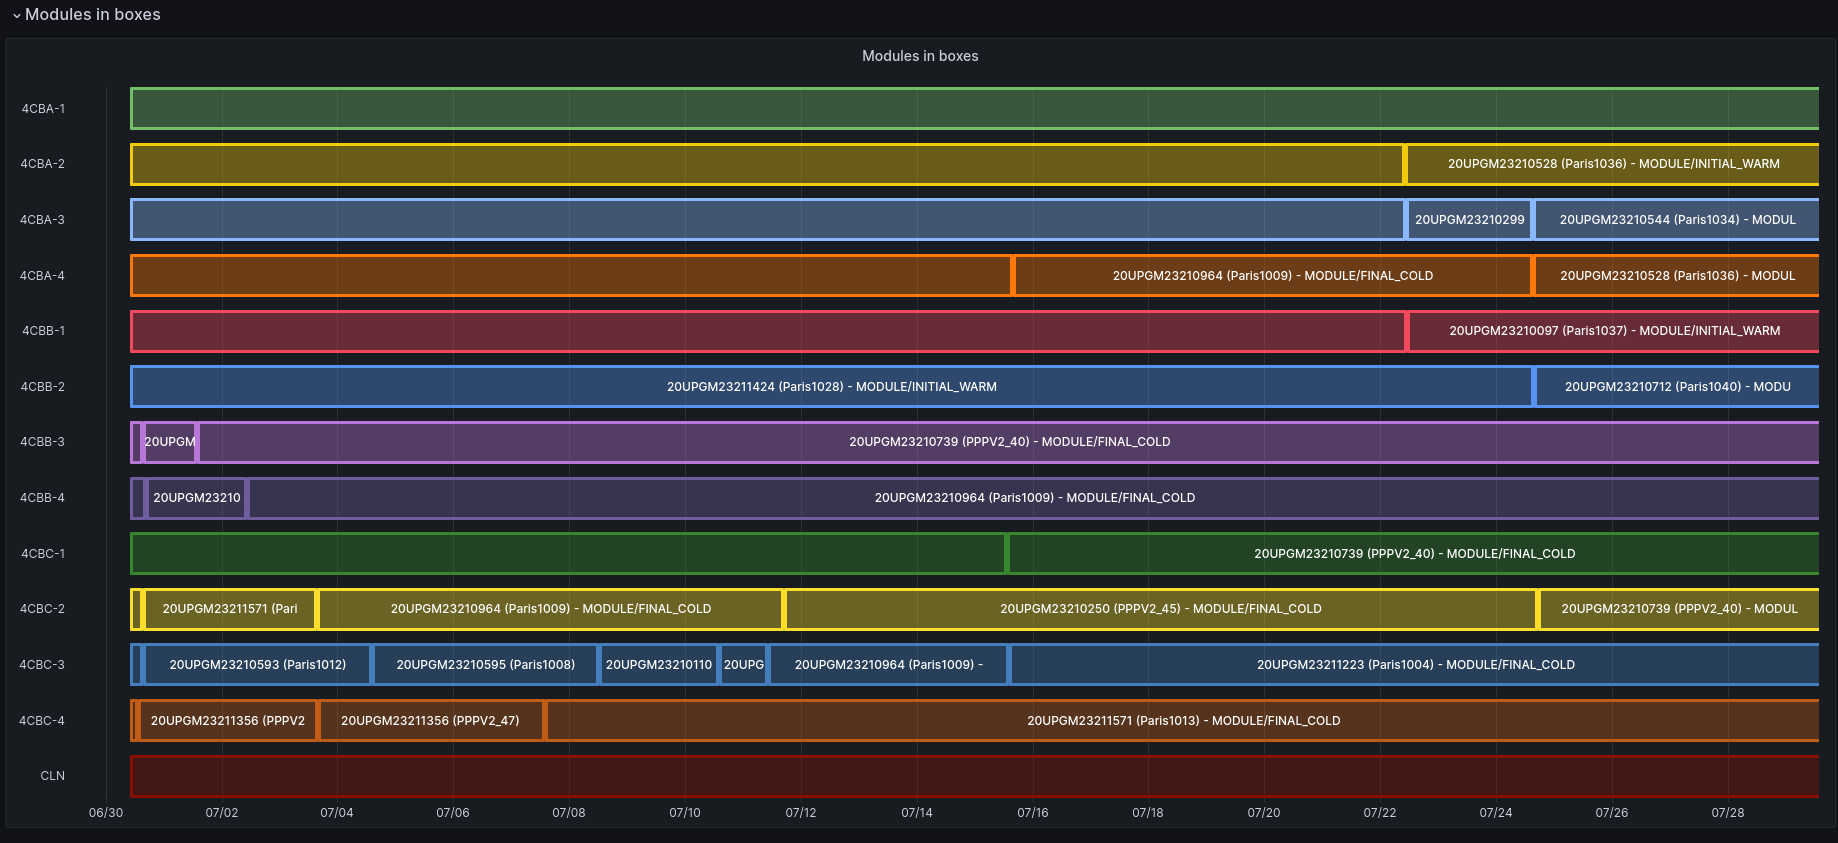Select PPPV2_40 FINAL_COLD segment in 4CBB-3 row
1838x843 pixels.
tap(1008, 442)
